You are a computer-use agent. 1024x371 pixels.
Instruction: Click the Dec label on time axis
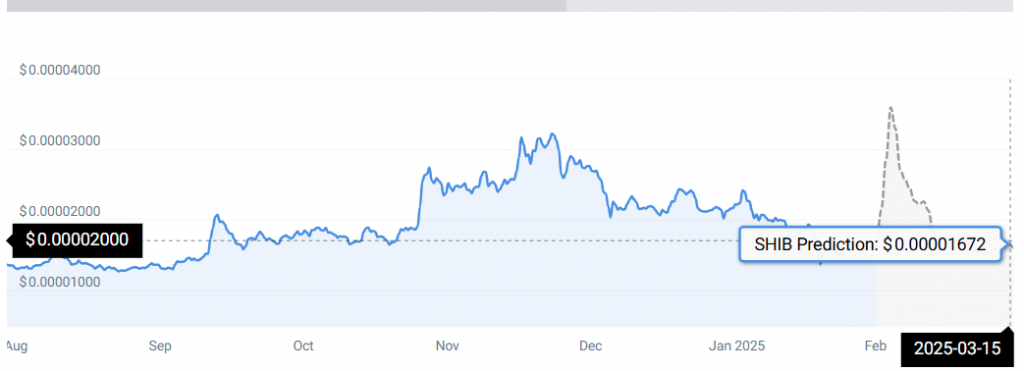pos(590,346)
